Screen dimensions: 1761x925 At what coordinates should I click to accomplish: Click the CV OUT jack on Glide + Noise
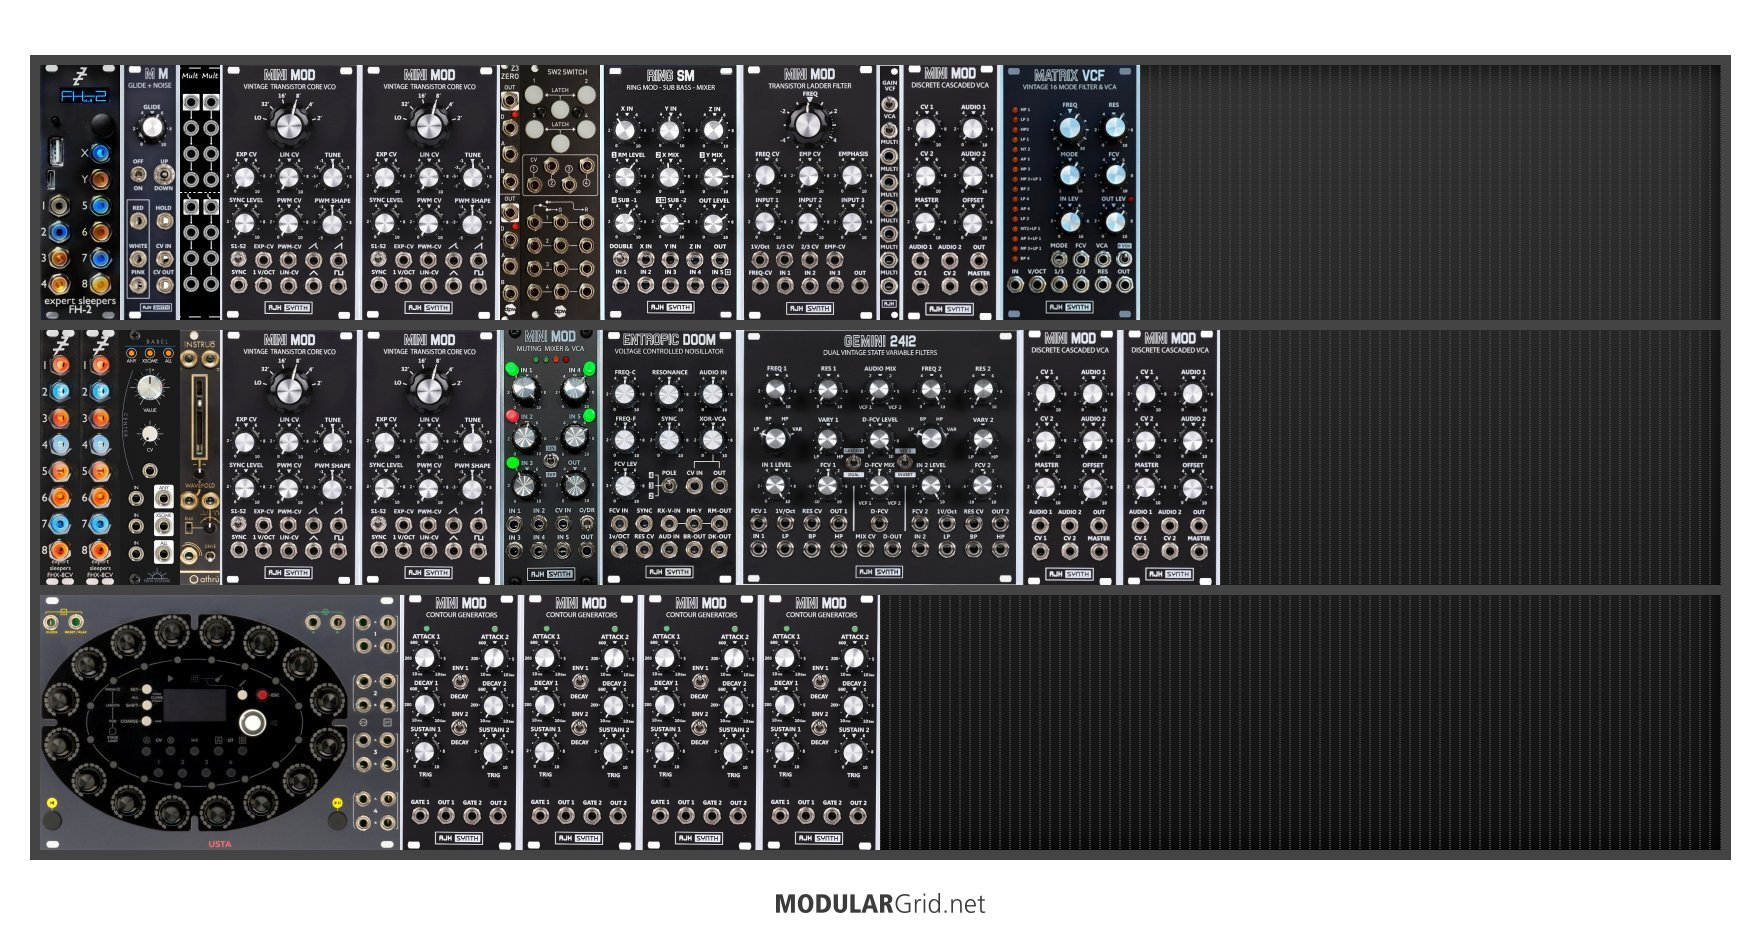[x=165, y=285]
